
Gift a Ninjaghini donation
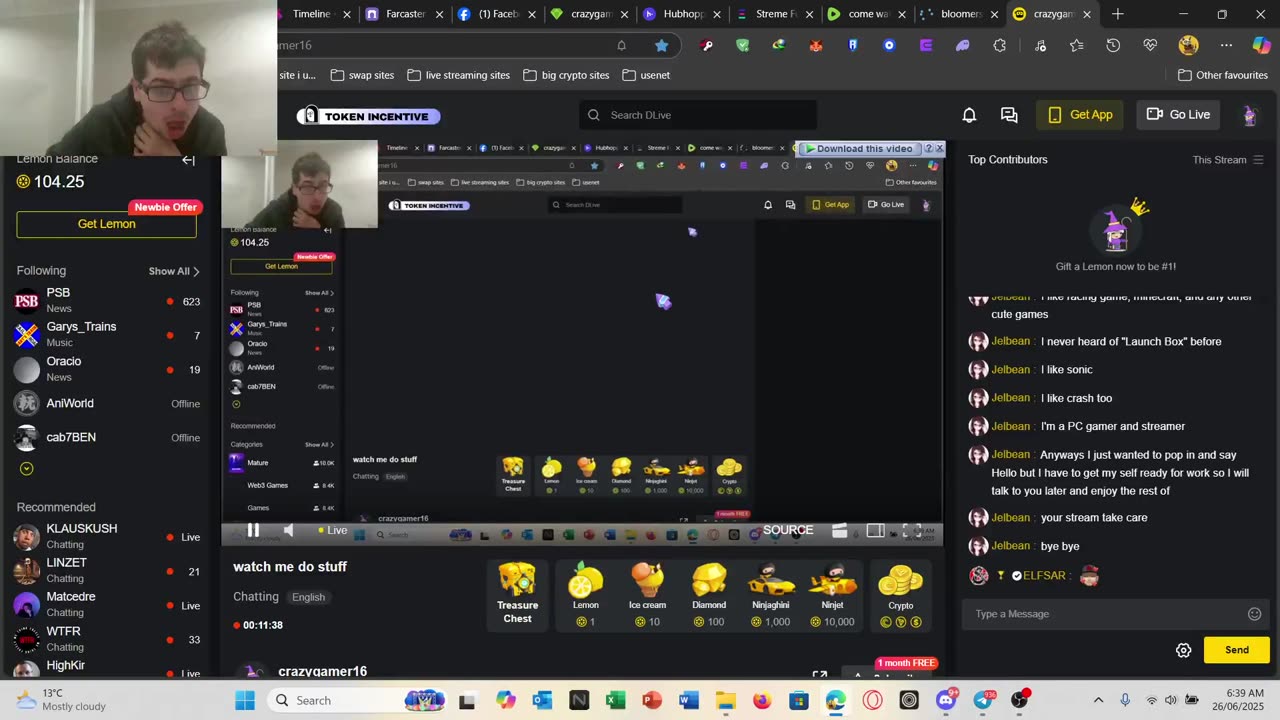click(x=770, y=594)
